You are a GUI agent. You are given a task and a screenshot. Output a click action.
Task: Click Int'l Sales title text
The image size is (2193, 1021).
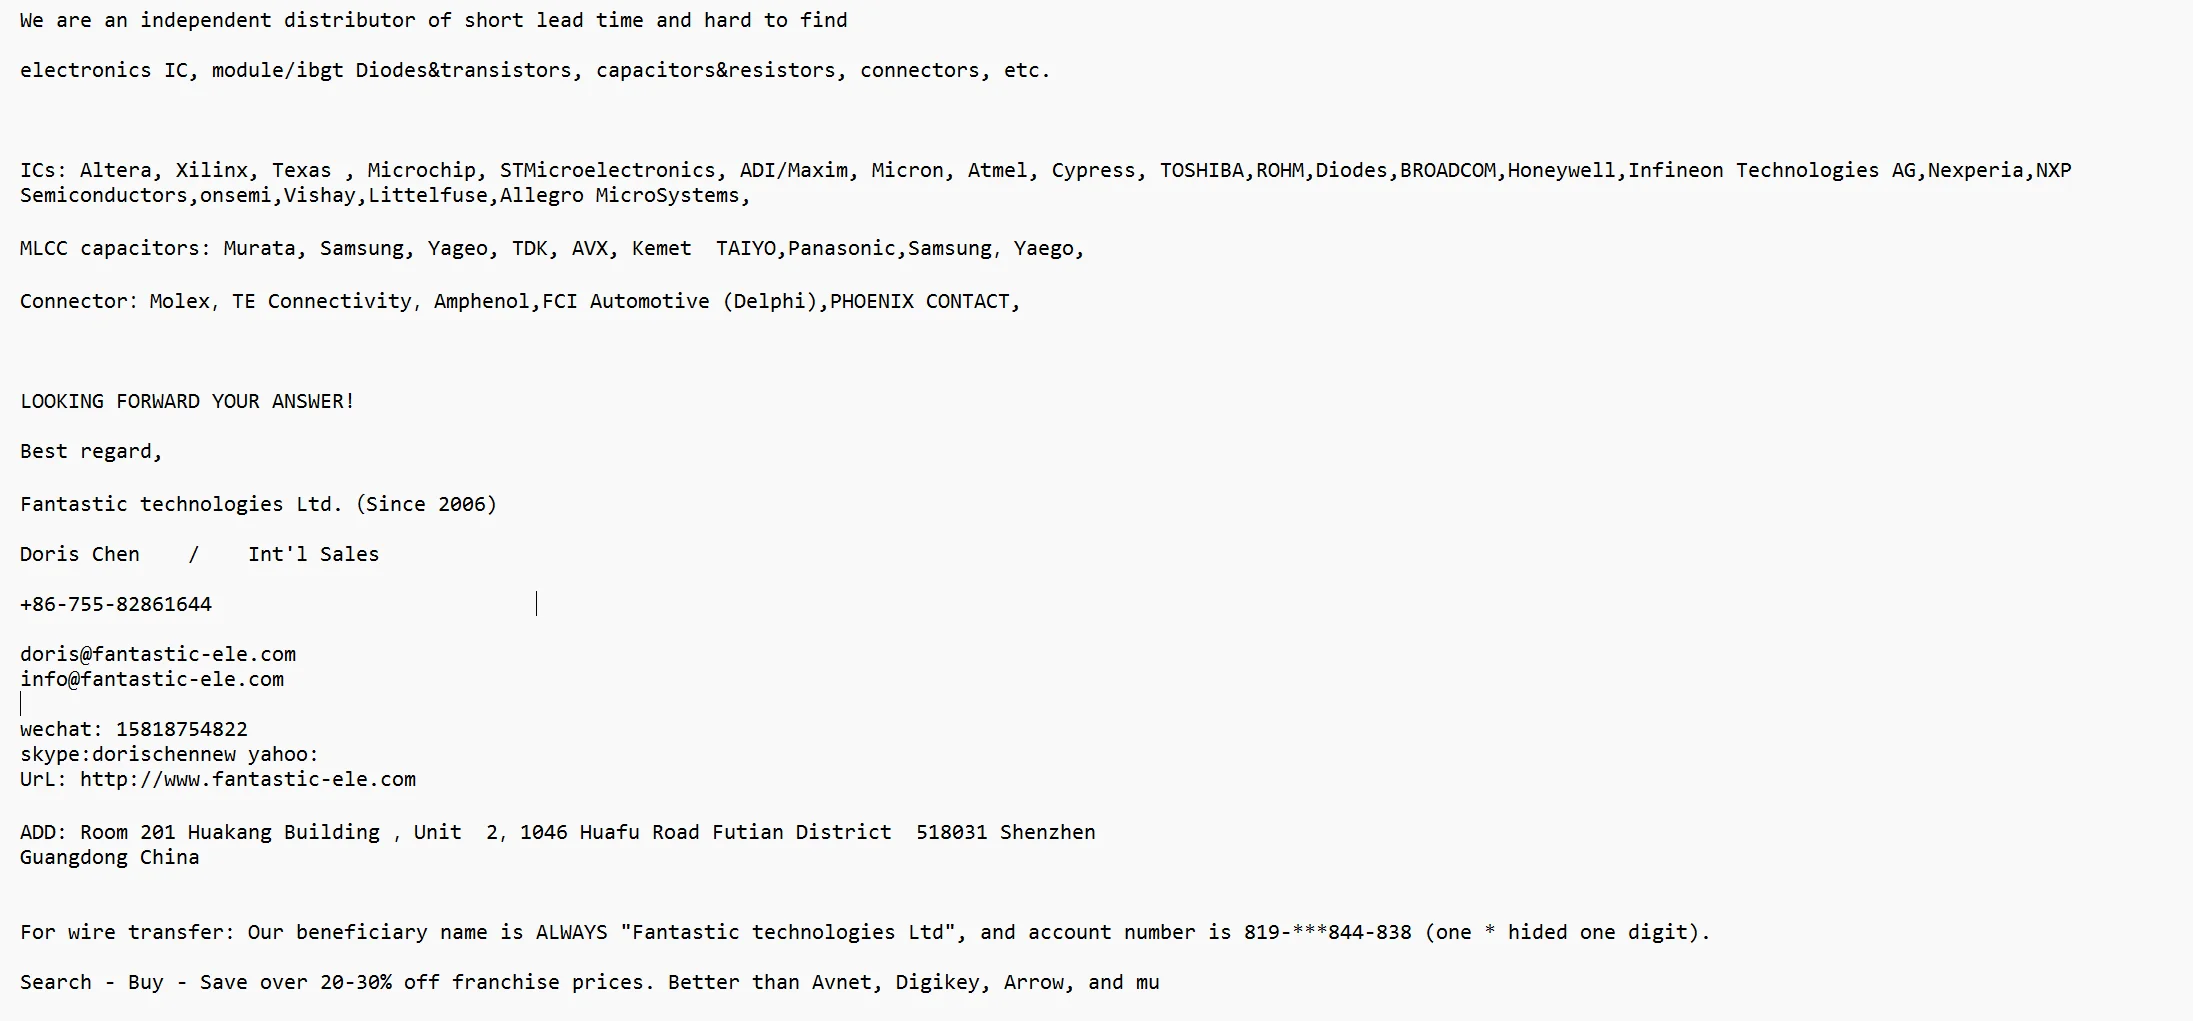coord(314,554)
